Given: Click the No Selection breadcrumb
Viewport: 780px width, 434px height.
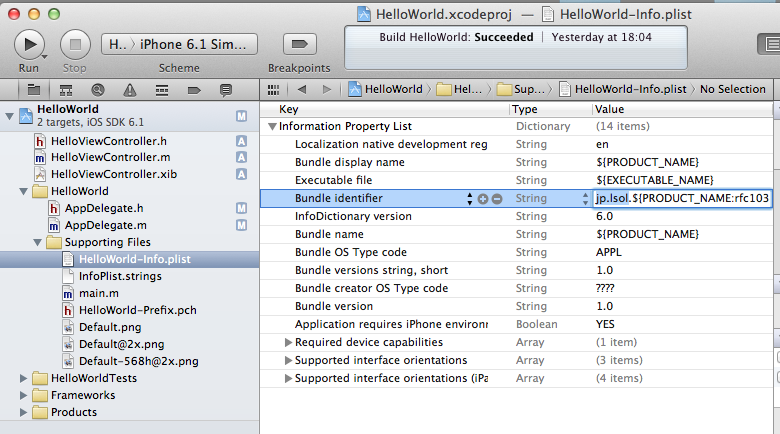Looking at the screenshot, I should 733,90.
